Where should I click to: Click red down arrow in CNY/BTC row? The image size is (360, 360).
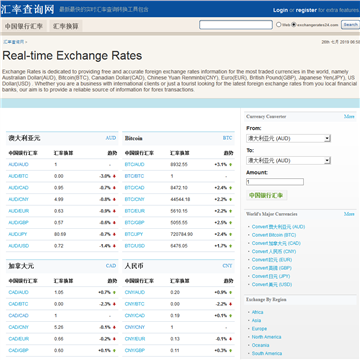pos(231,304)
